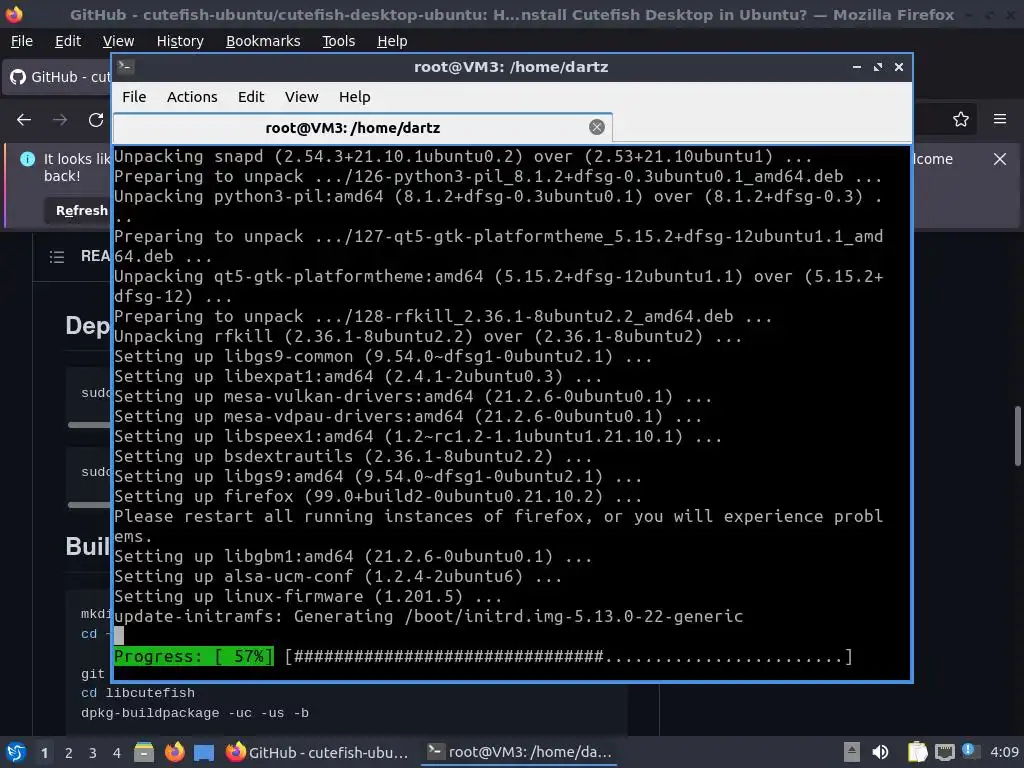Click the show desktop icon in taskbar

tap(204, 752)
